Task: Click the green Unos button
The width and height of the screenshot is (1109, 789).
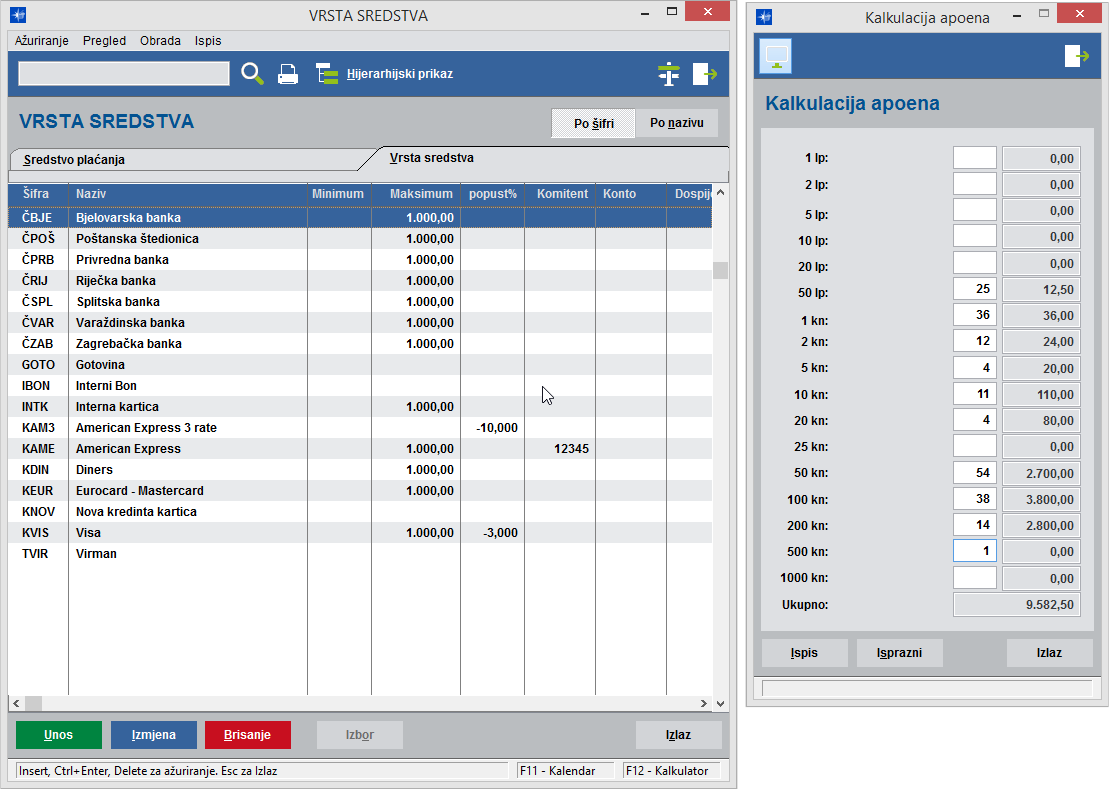Action: (x=59, y=735)
